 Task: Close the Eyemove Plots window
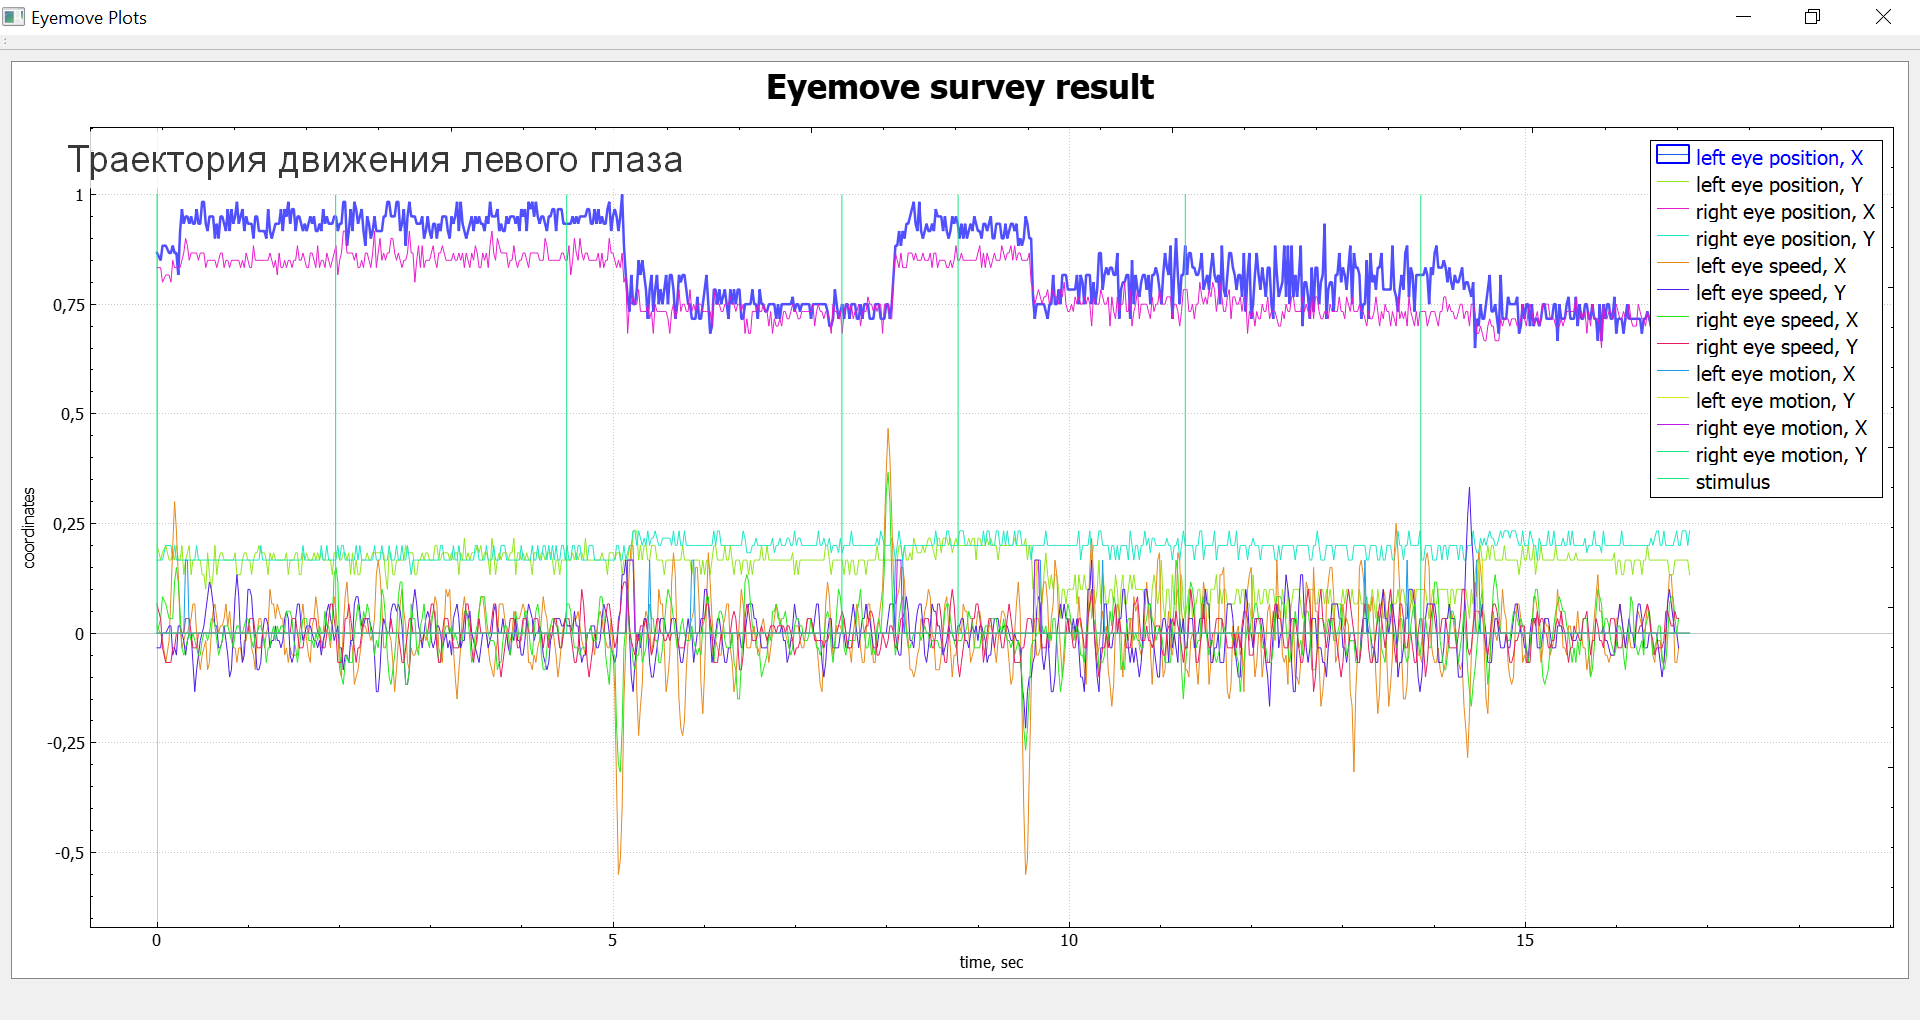pos(1883,17)
